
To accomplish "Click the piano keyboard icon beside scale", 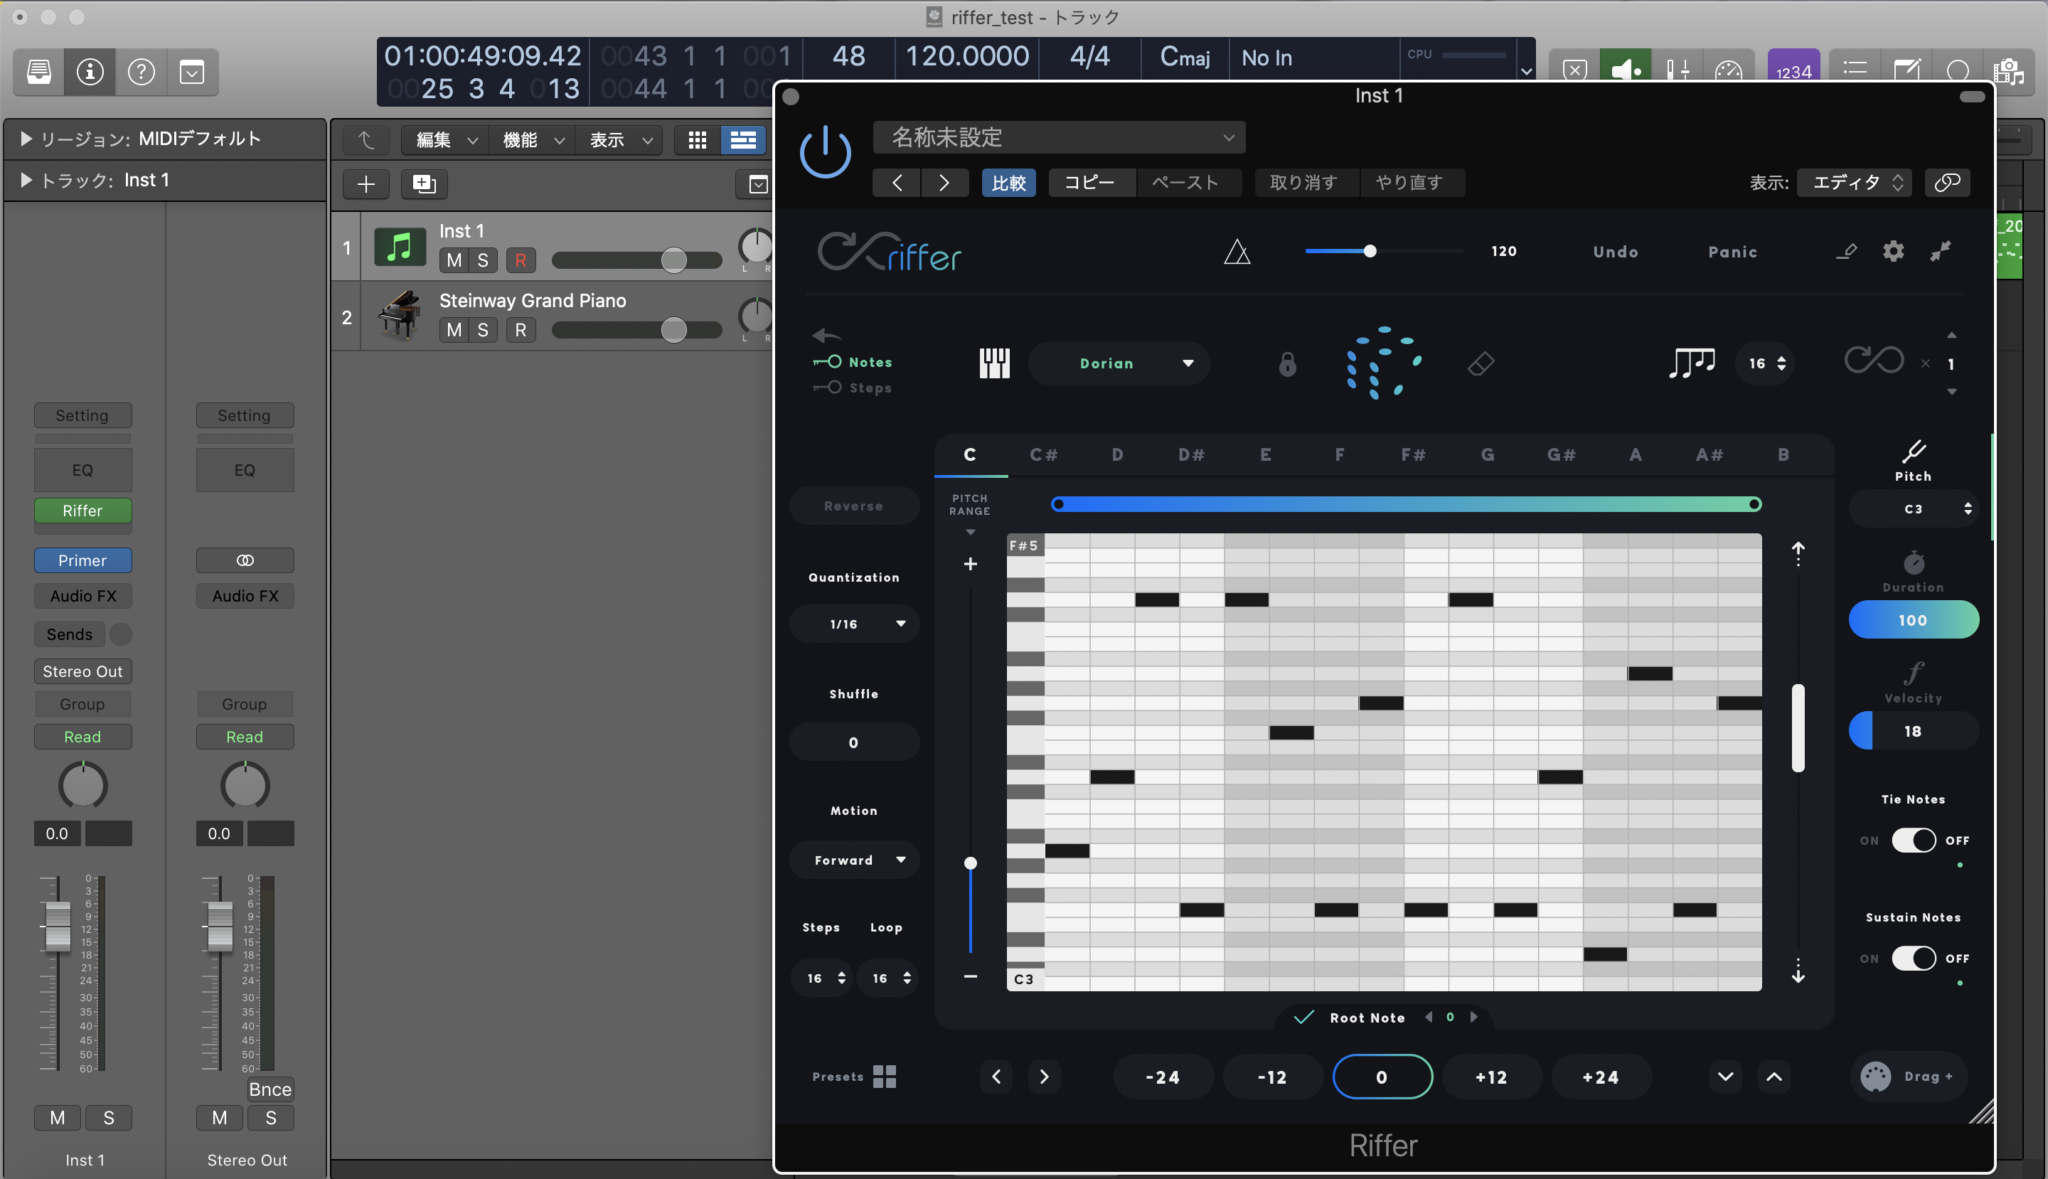I will (x=994, y=363).
